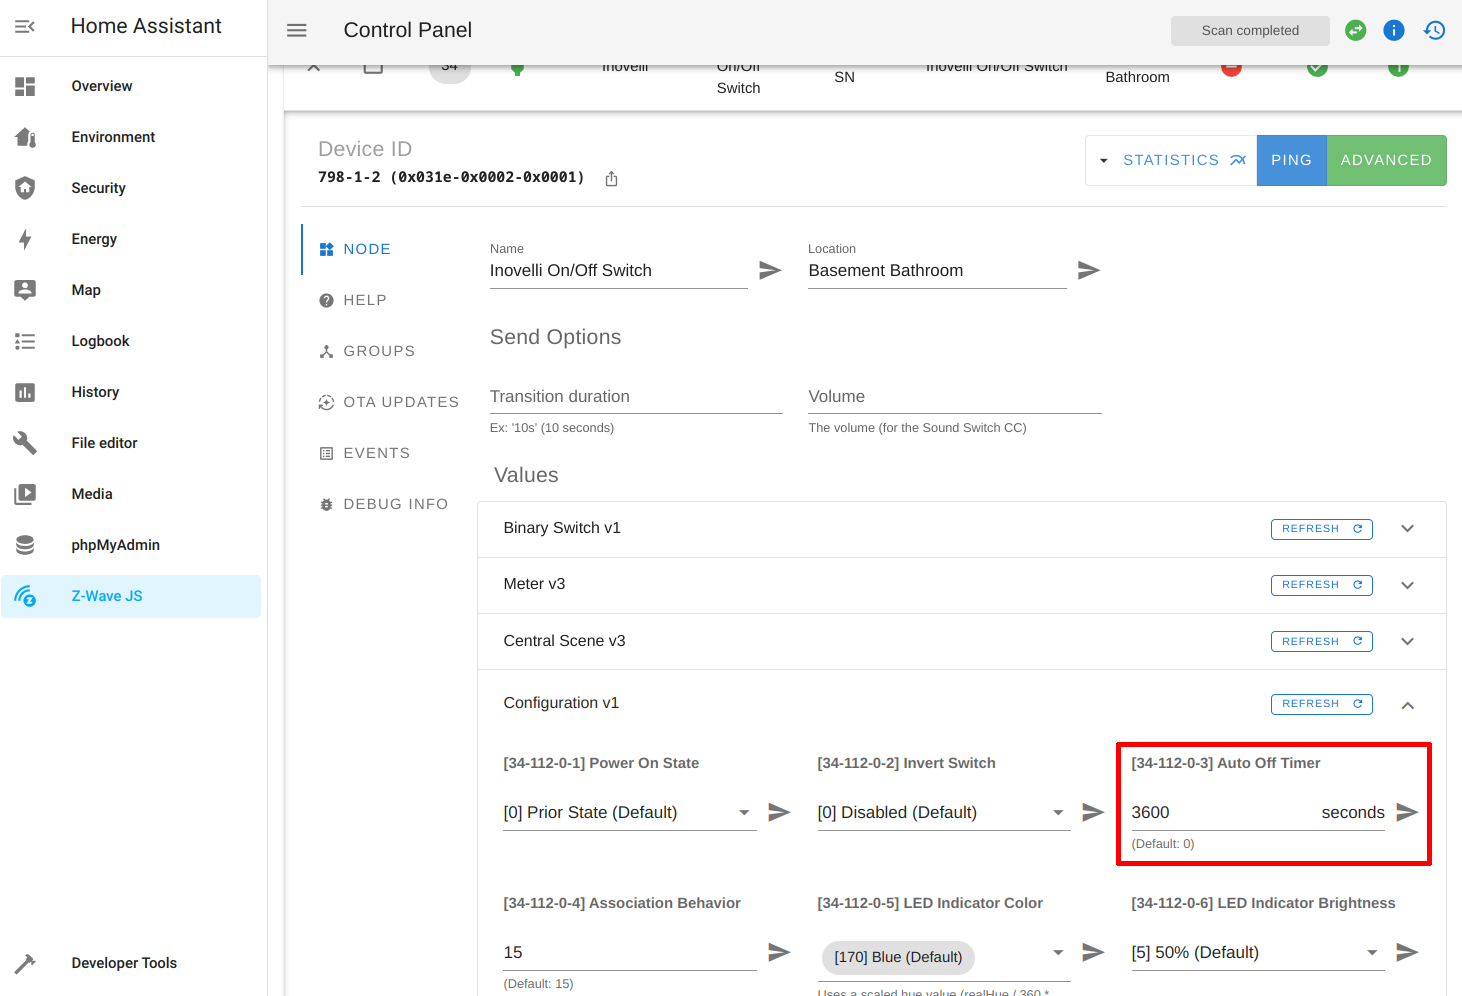Viewport: 1462px width, 996px height.
Task: Click the Volume input field
Action: tap(955, 397)
